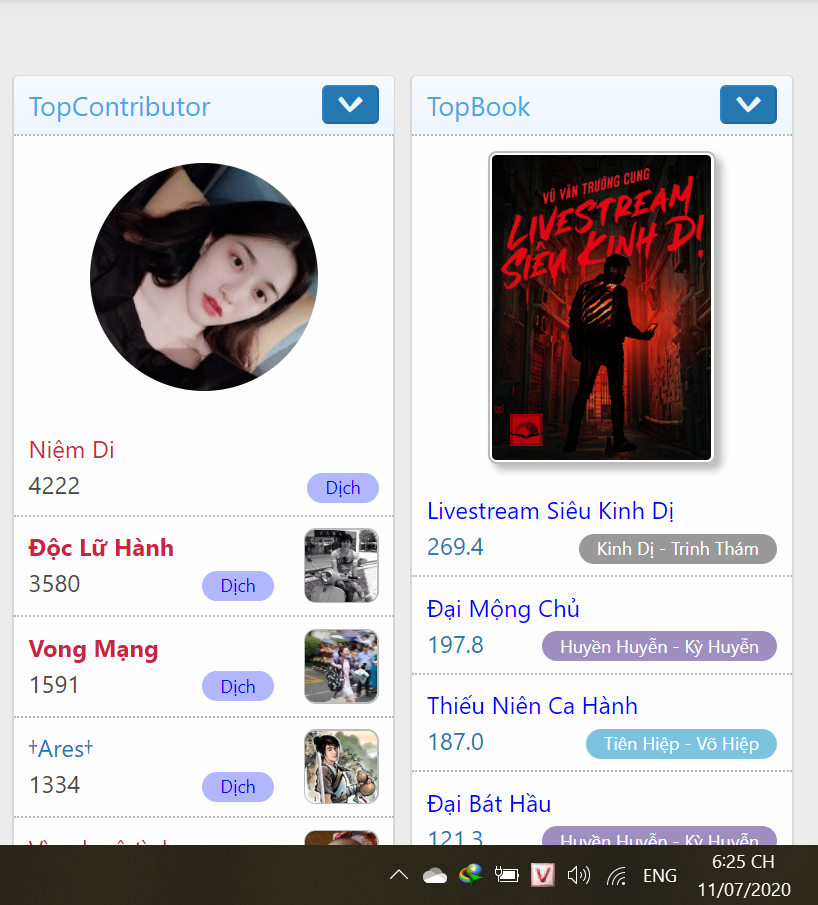Click the Dịch badge next to Độc Lữ Hành
818x905 pixels.
pyautogui.click(x=238, y=586)
